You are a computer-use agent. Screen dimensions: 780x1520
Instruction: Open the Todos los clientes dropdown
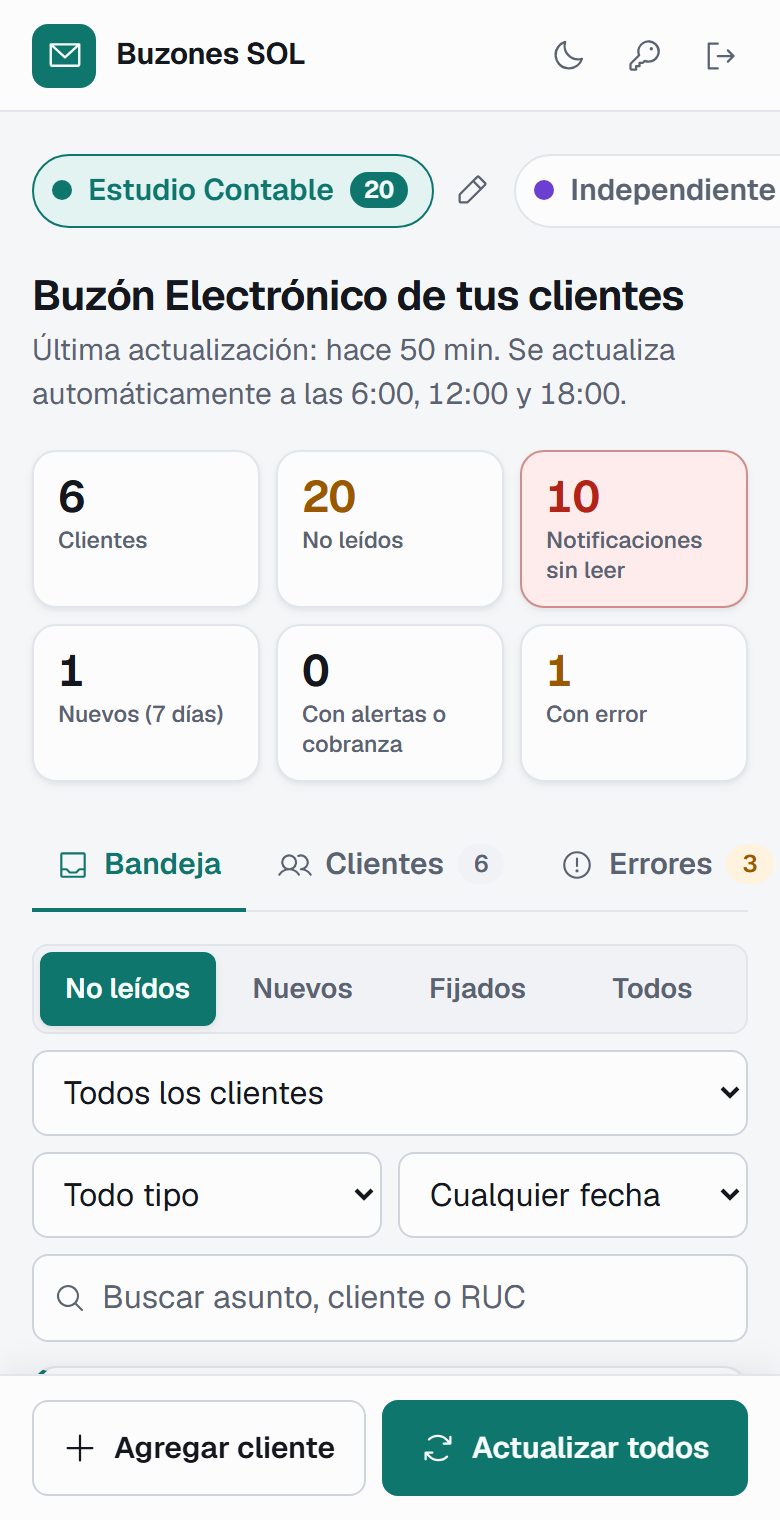point(390,1093)
